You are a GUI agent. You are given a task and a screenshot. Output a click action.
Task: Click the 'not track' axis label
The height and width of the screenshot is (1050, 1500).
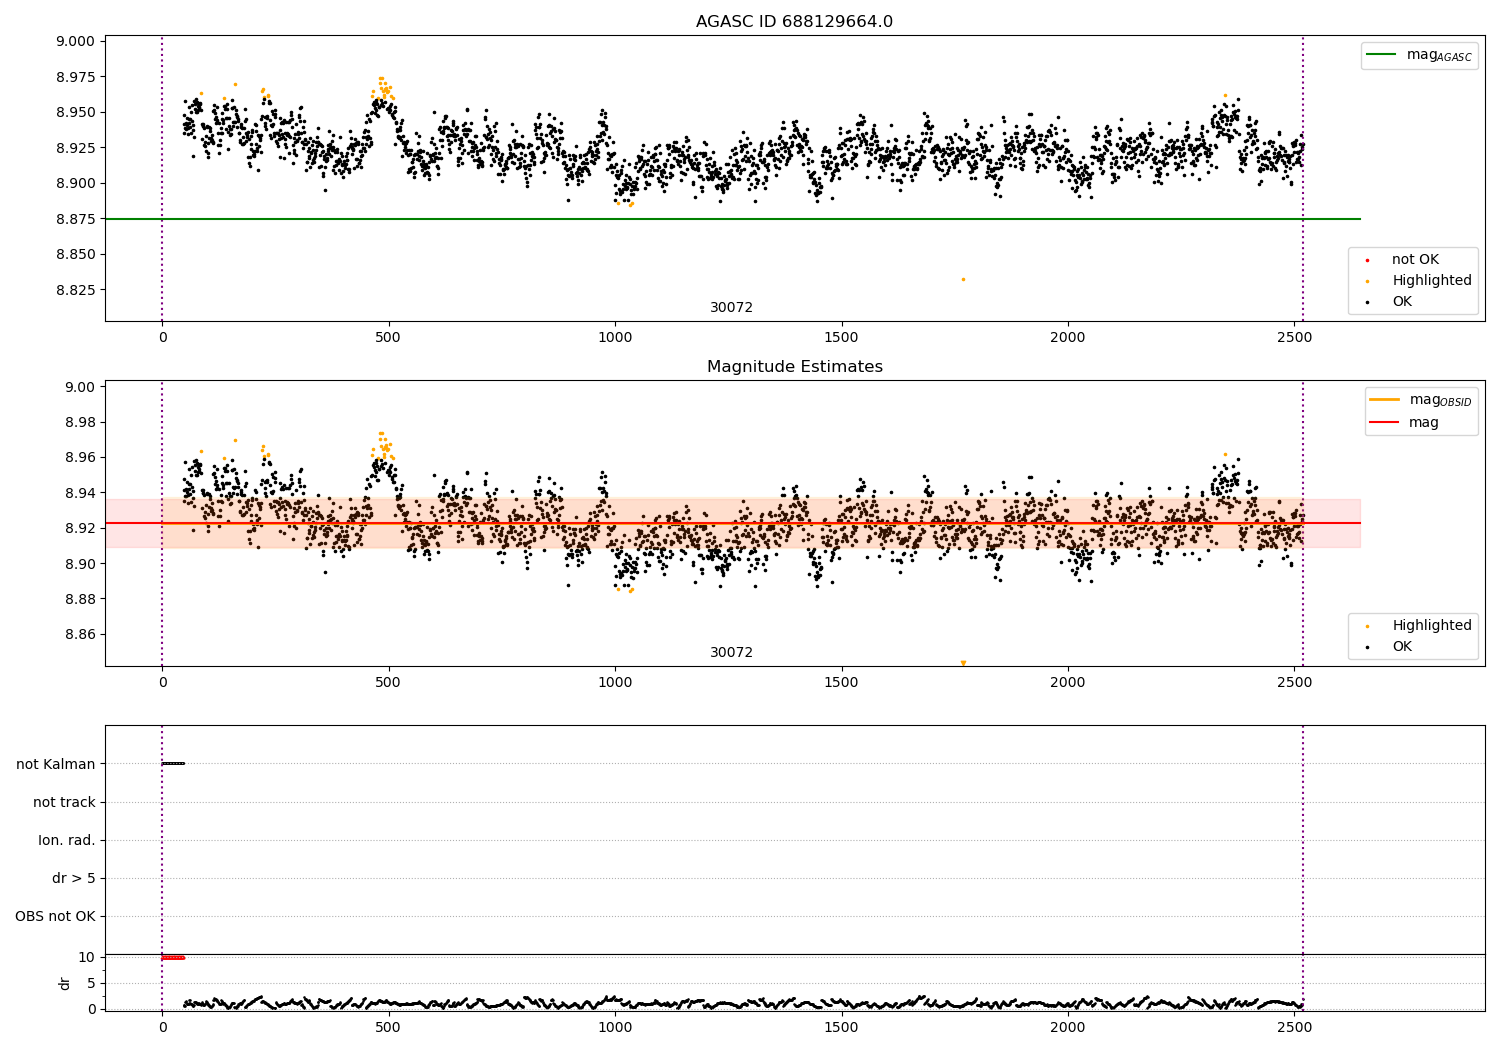64,802
